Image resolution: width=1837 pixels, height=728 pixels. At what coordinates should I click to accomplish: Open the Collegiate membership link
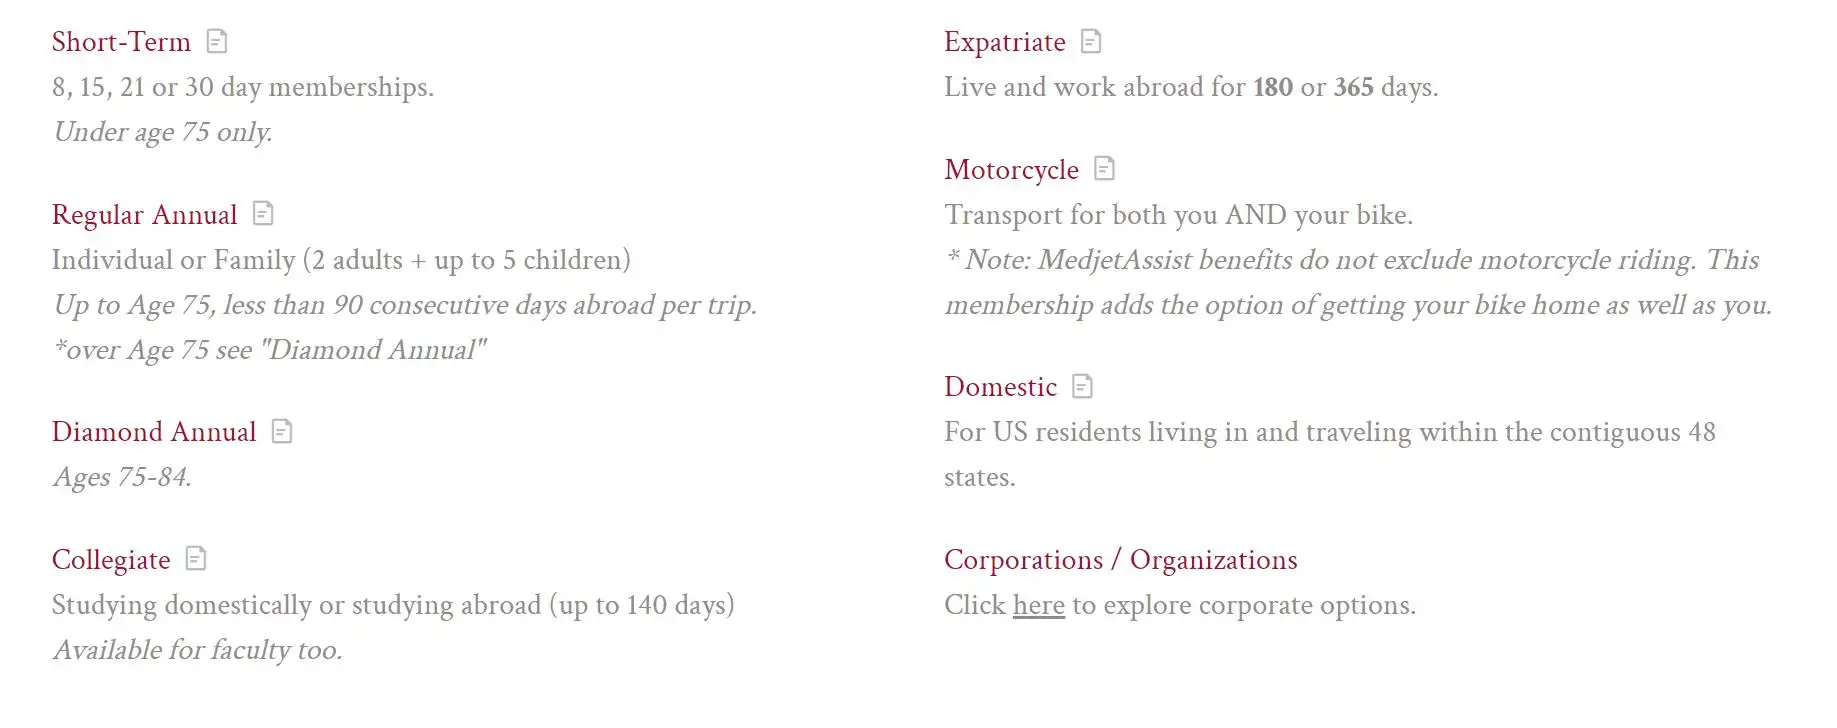[111, 560]
